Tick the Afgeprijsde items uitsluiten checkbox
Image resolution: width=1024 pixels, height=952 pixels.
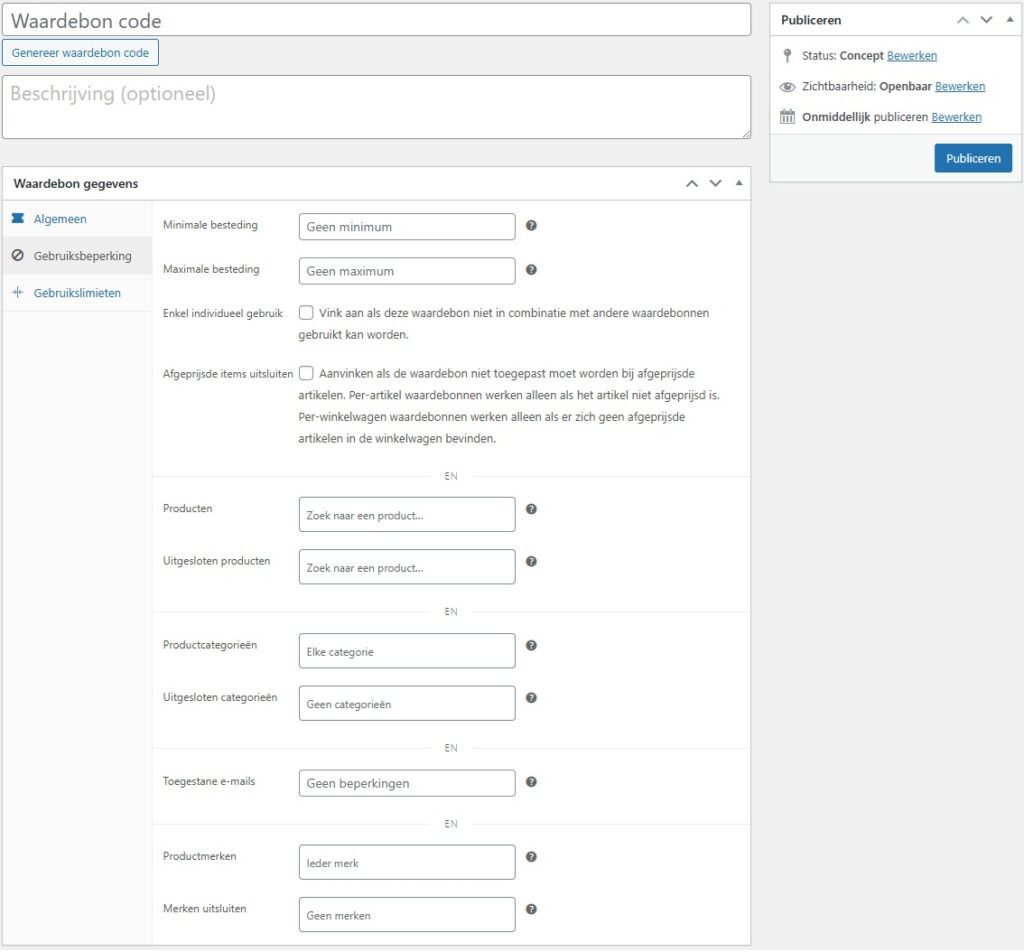coord(306,373)
